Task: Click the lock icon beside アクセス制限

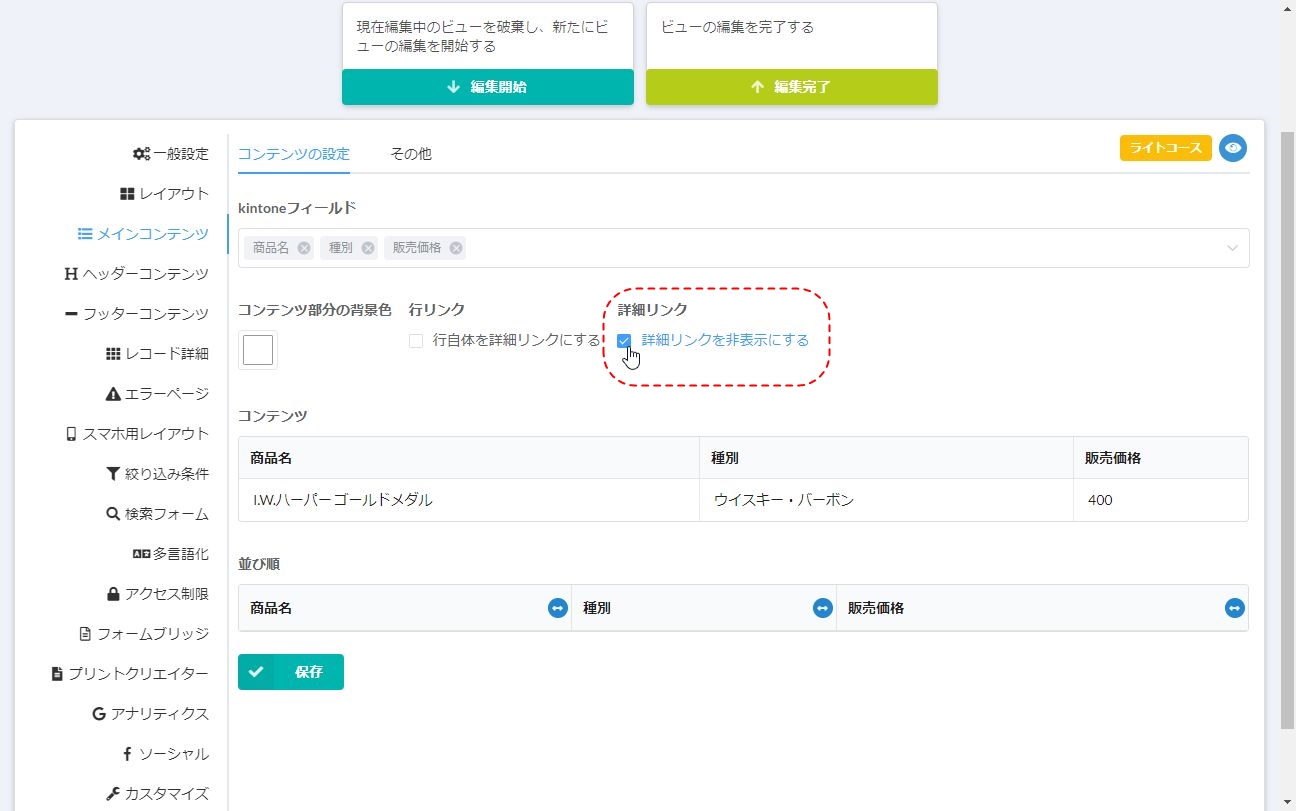Action: click(113, 594)
